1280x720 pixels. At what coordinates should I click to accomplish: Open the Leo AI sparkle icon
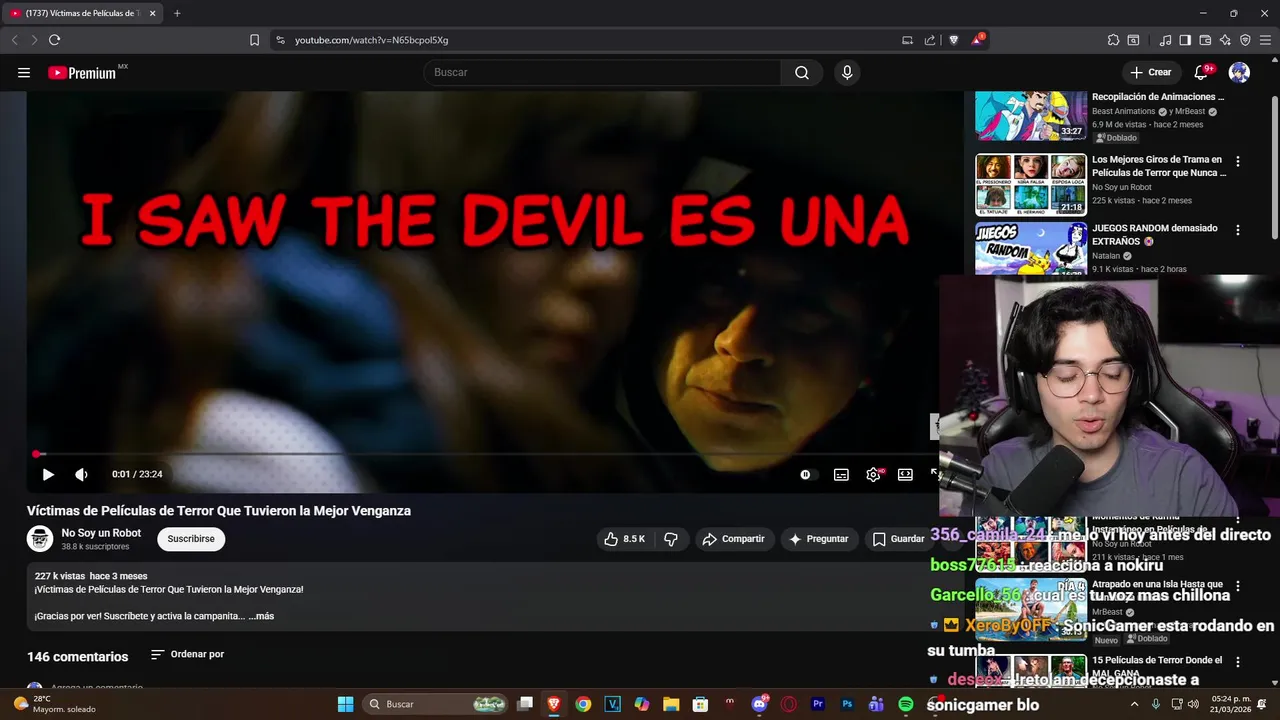(1225, 40)
